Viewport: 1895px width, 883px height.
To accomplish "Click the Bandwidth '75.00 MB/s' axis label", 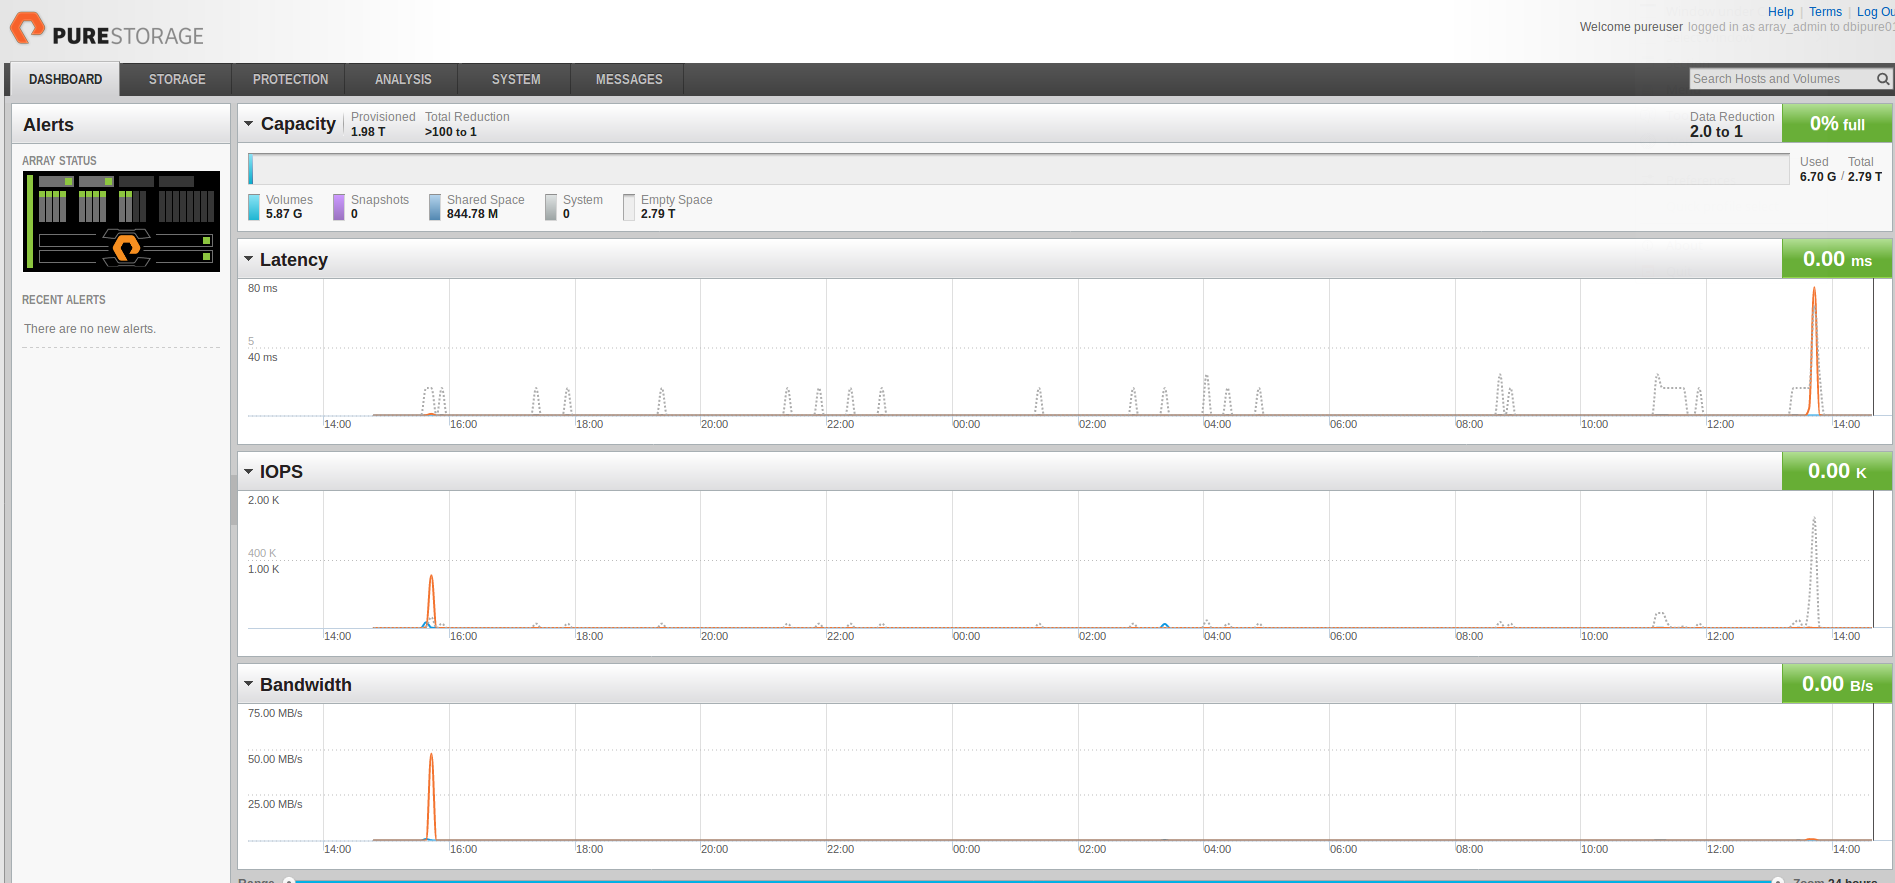I will point(275,713).
